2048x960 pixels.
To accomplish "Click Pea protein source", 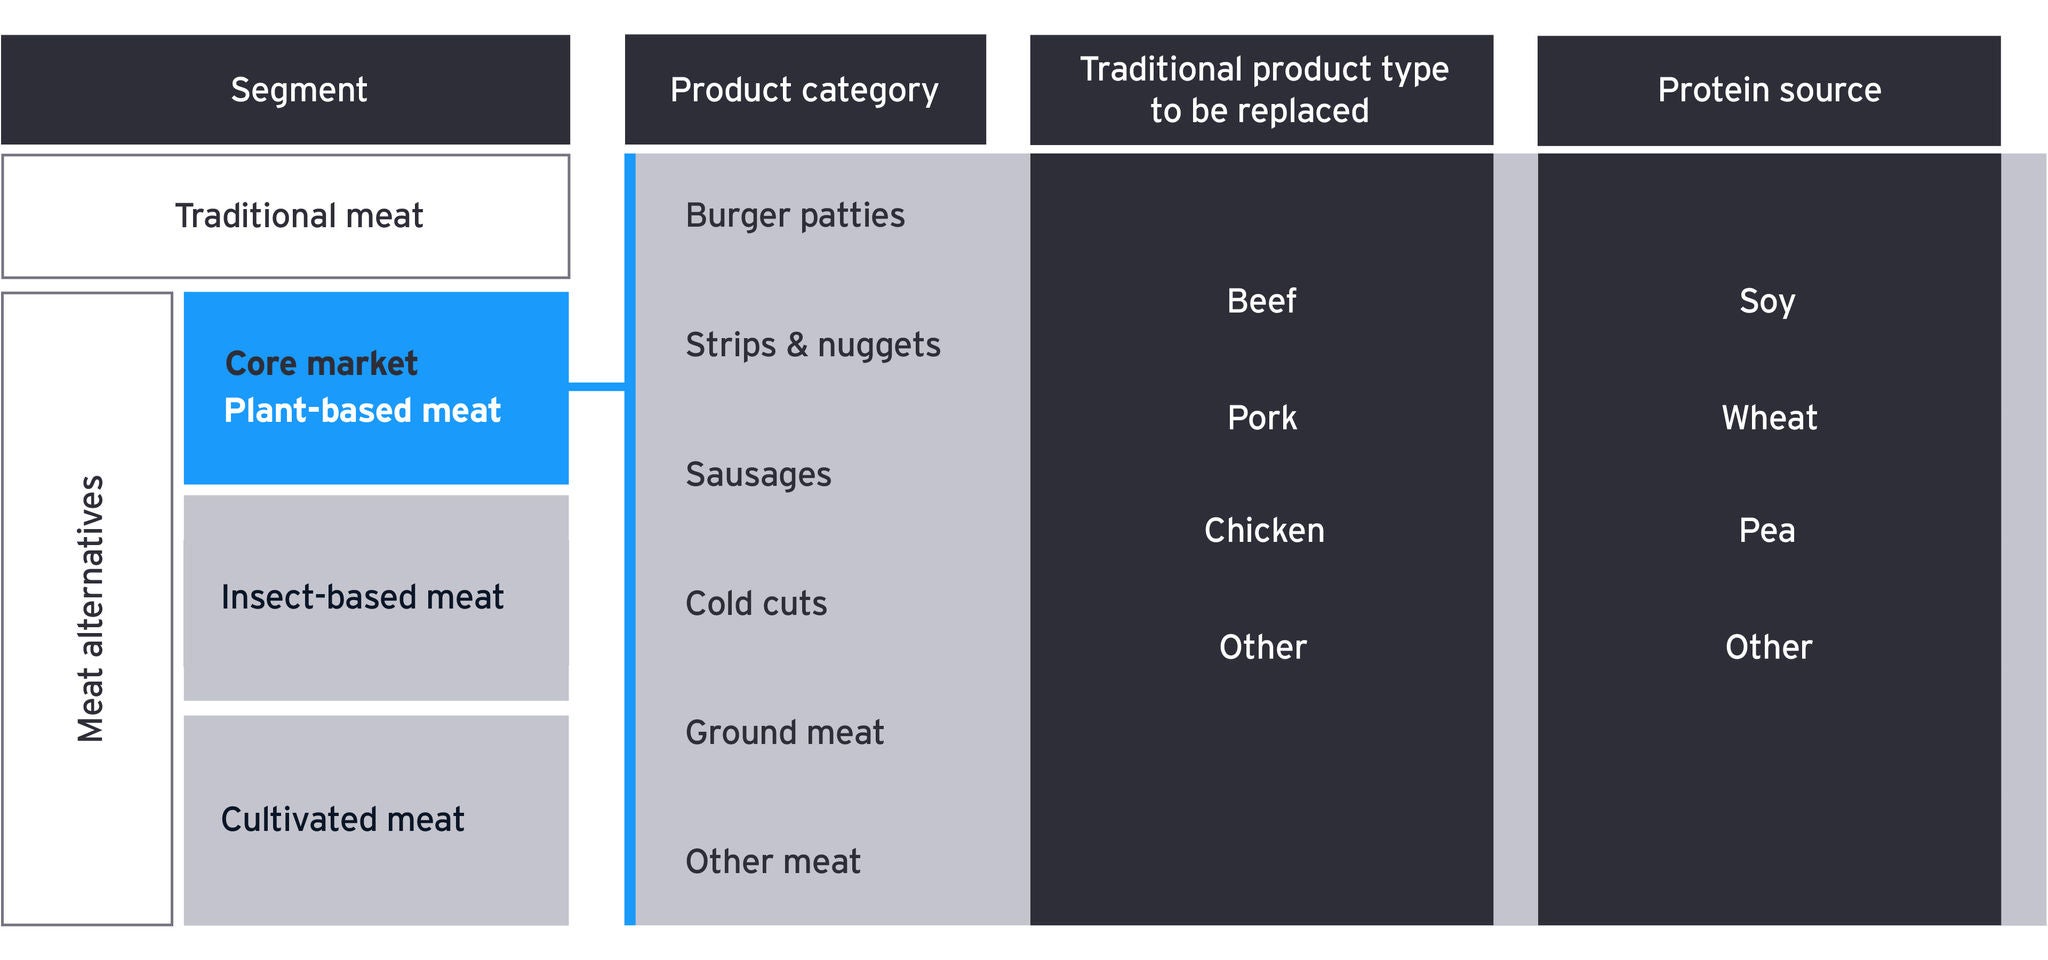I will (x=1767, y=531).
